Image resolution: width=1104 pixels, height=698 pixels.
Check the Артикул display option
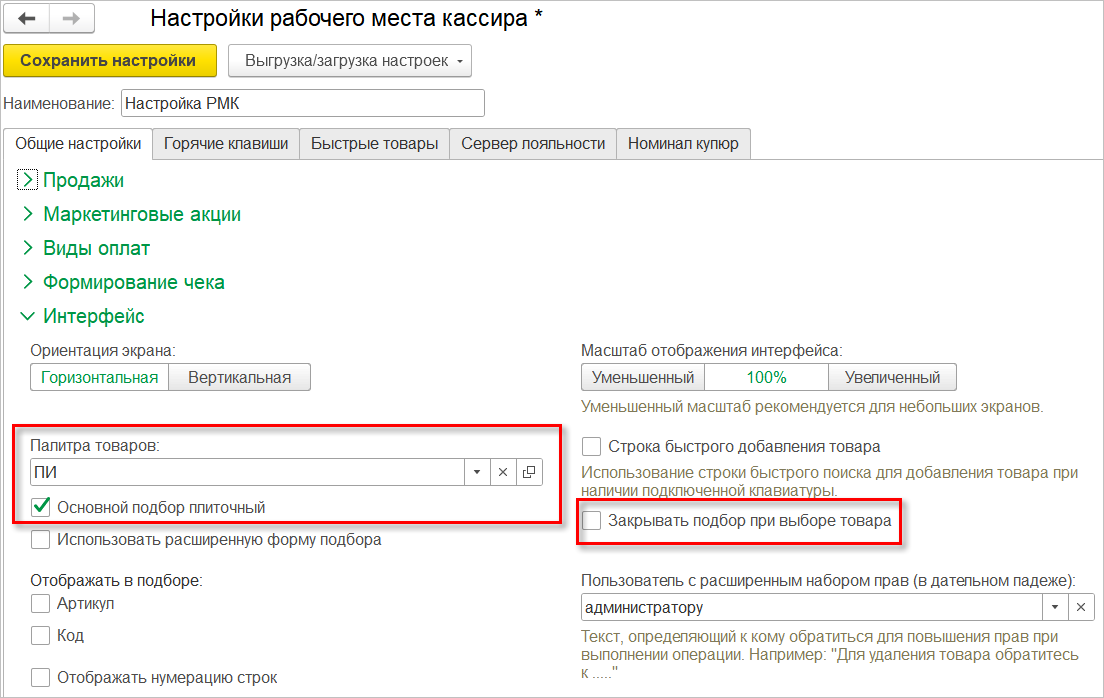(x=41, y=603)
